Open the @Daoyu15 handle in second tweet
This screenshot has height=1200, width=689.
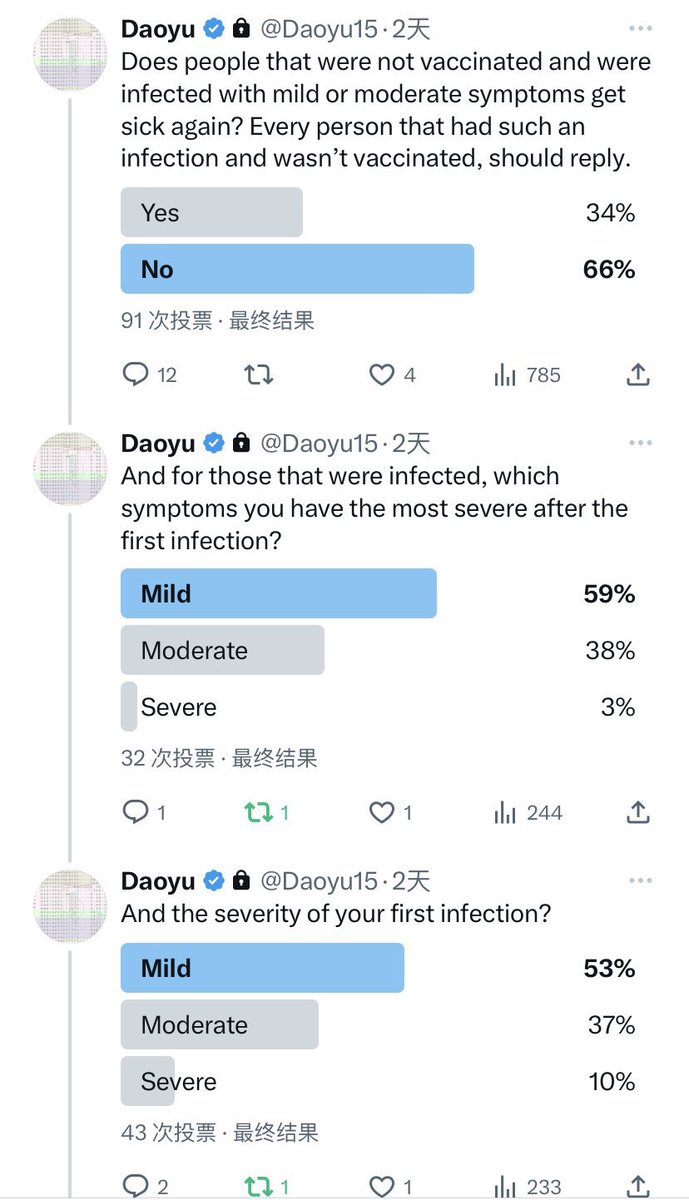click(319, 443)
